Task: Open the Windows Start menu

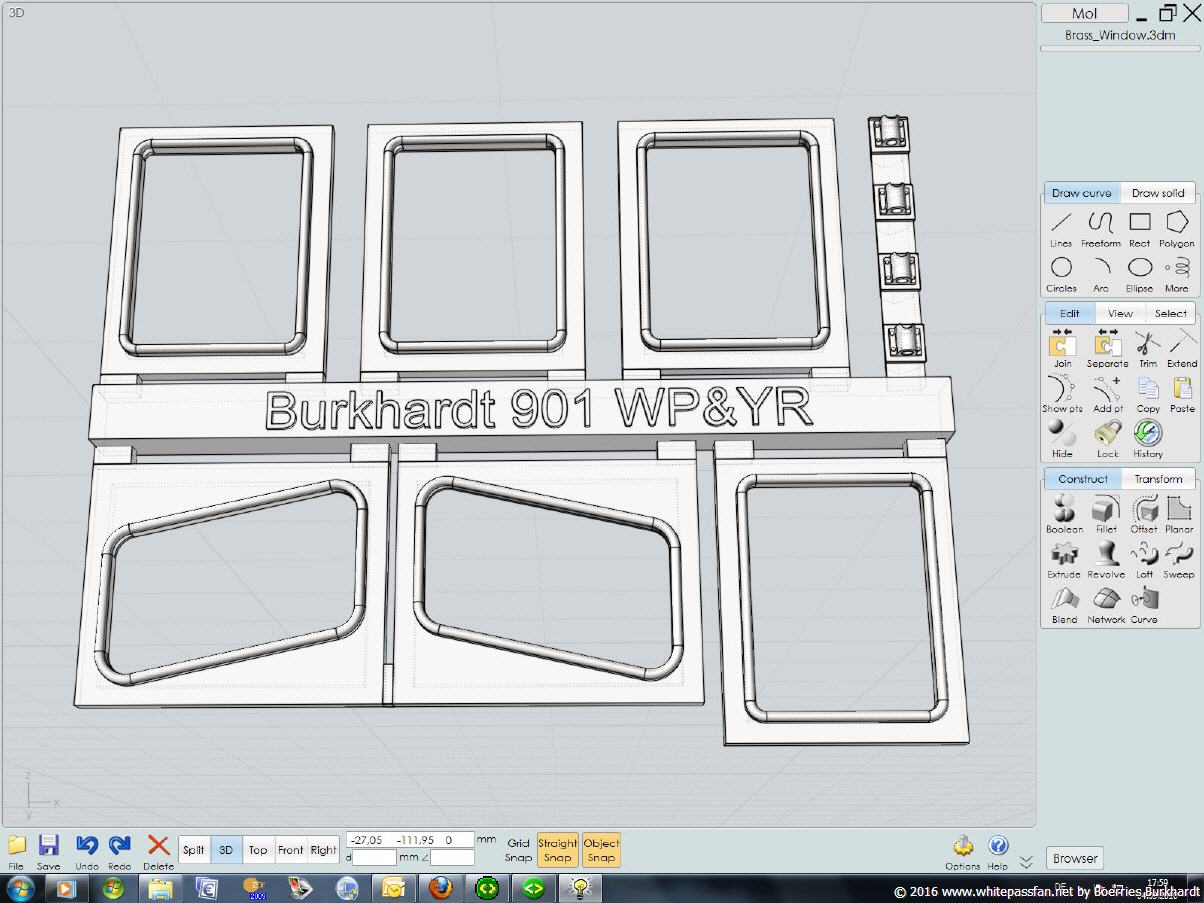Action: click(20, 888)
